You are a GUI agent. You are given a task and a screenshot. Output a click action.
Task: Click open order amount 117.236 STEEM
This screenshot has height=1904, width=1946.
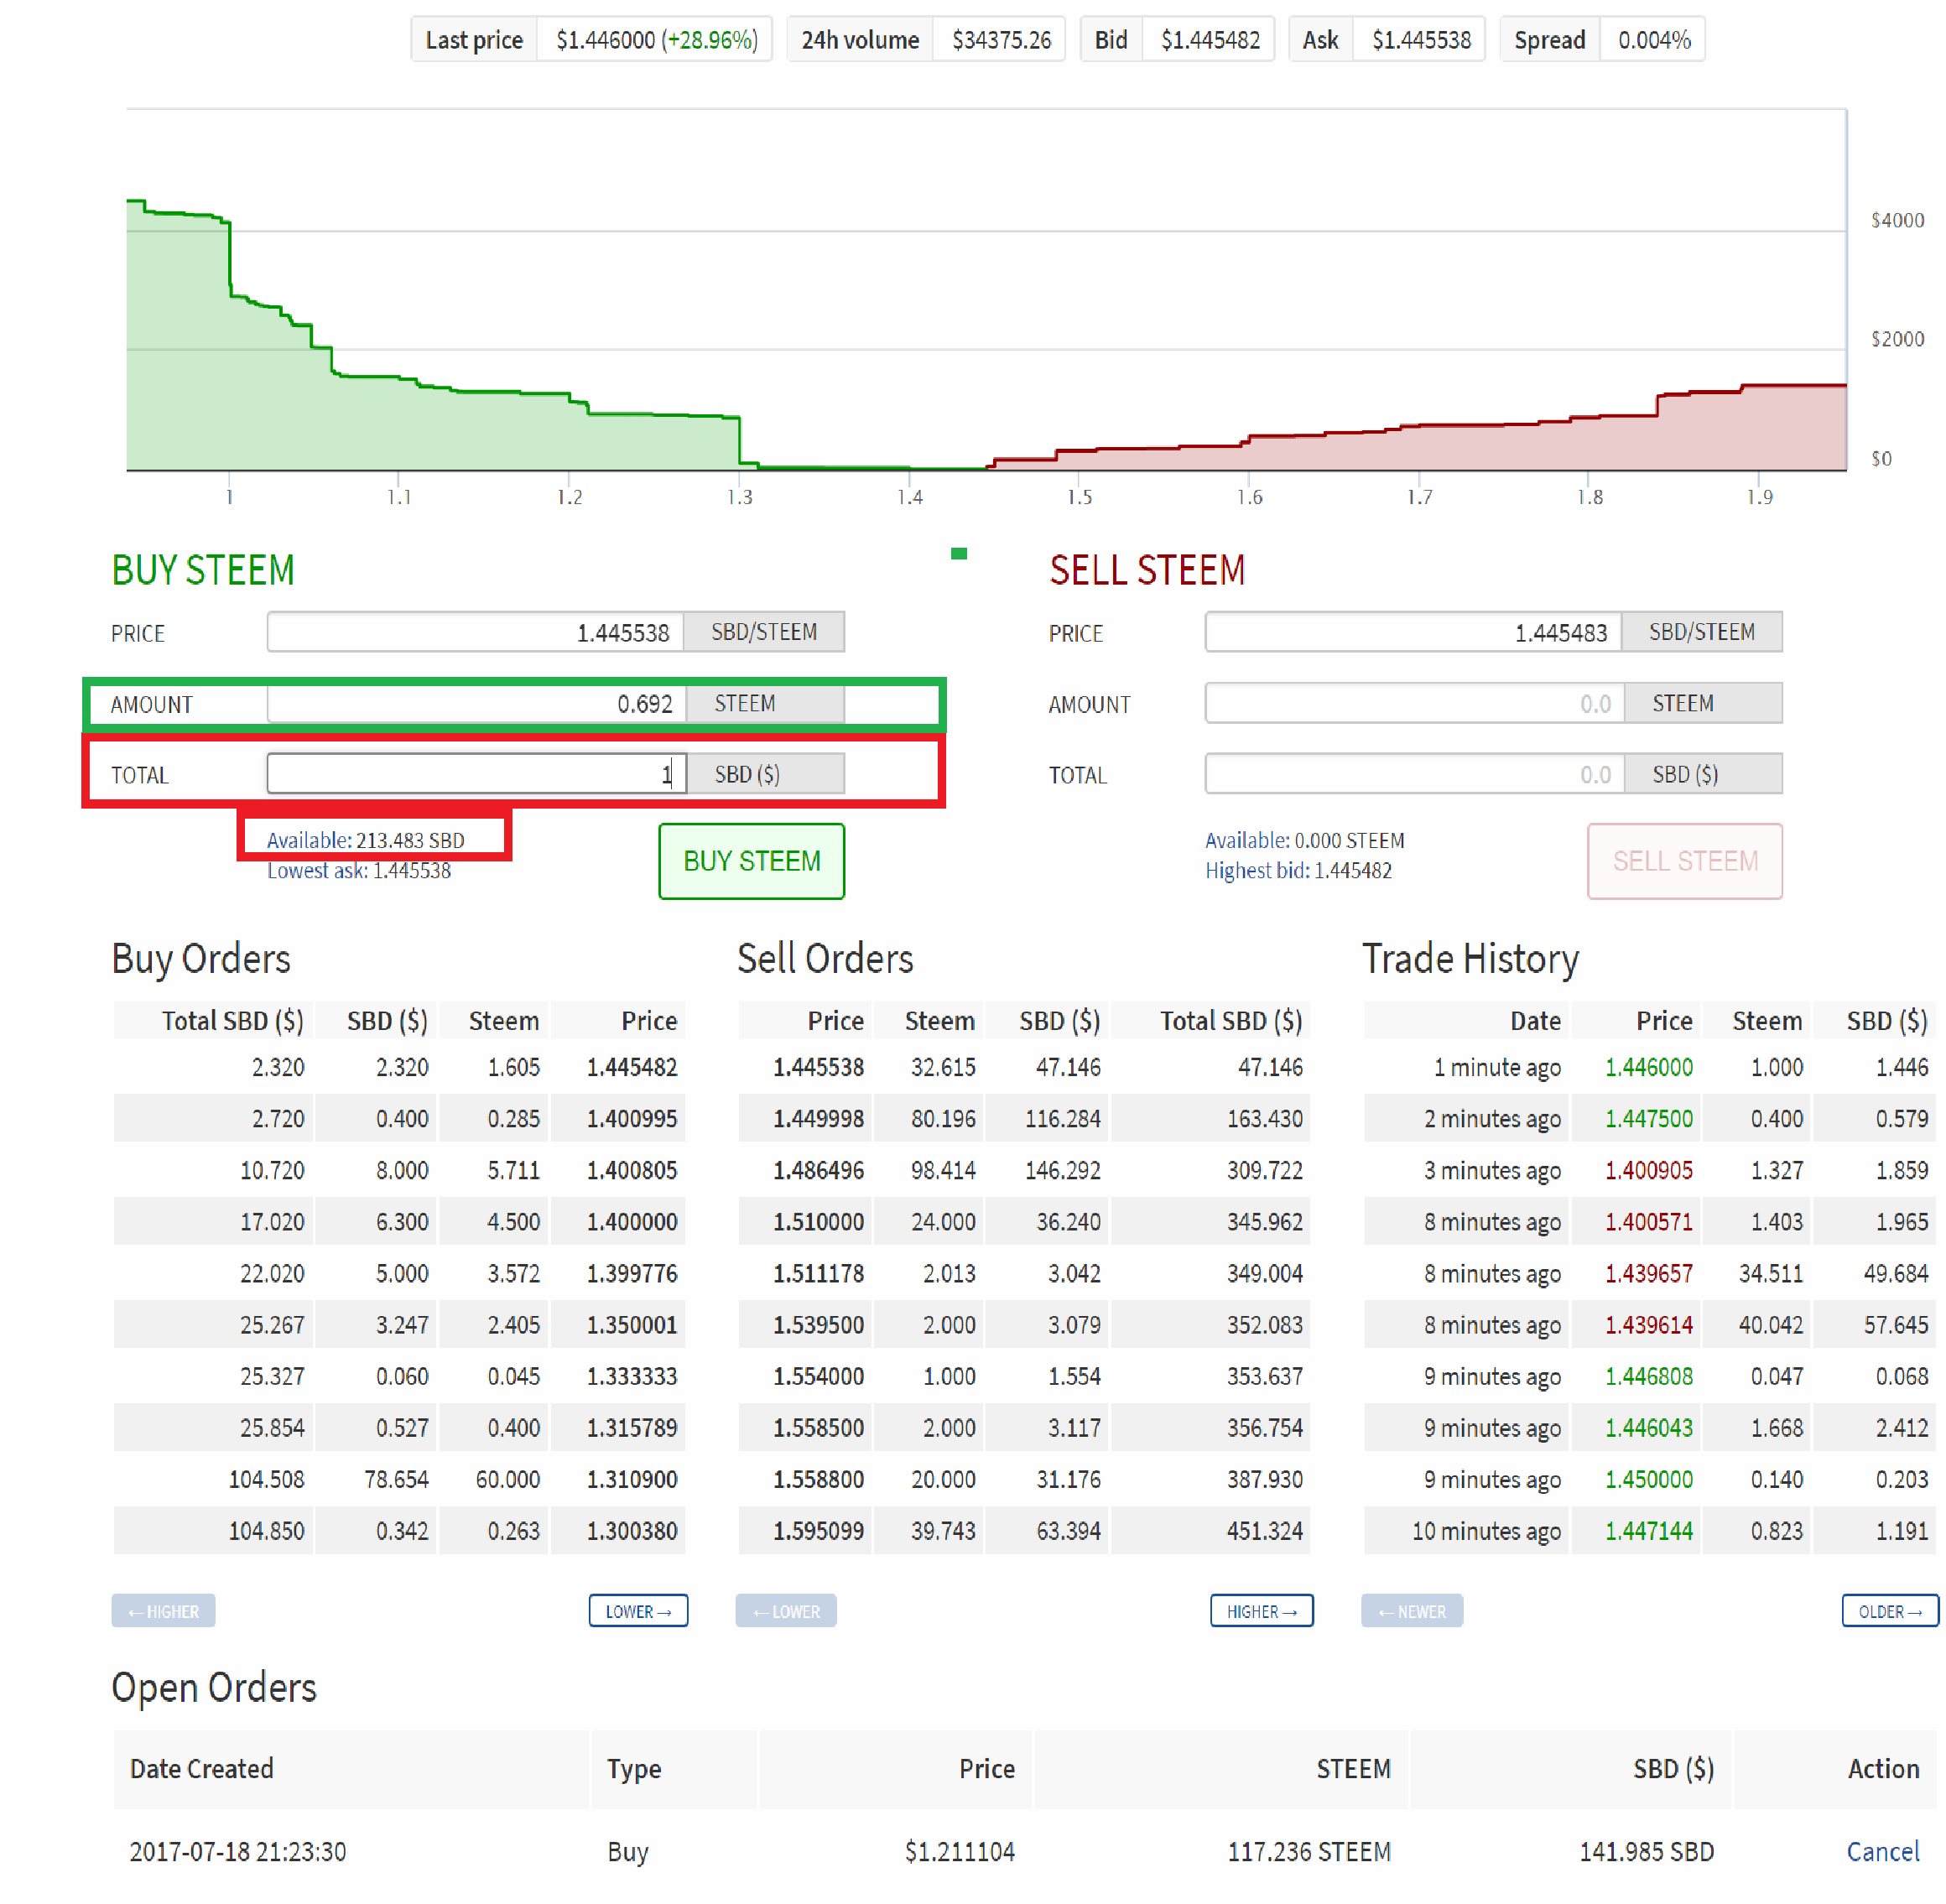1309,1851
